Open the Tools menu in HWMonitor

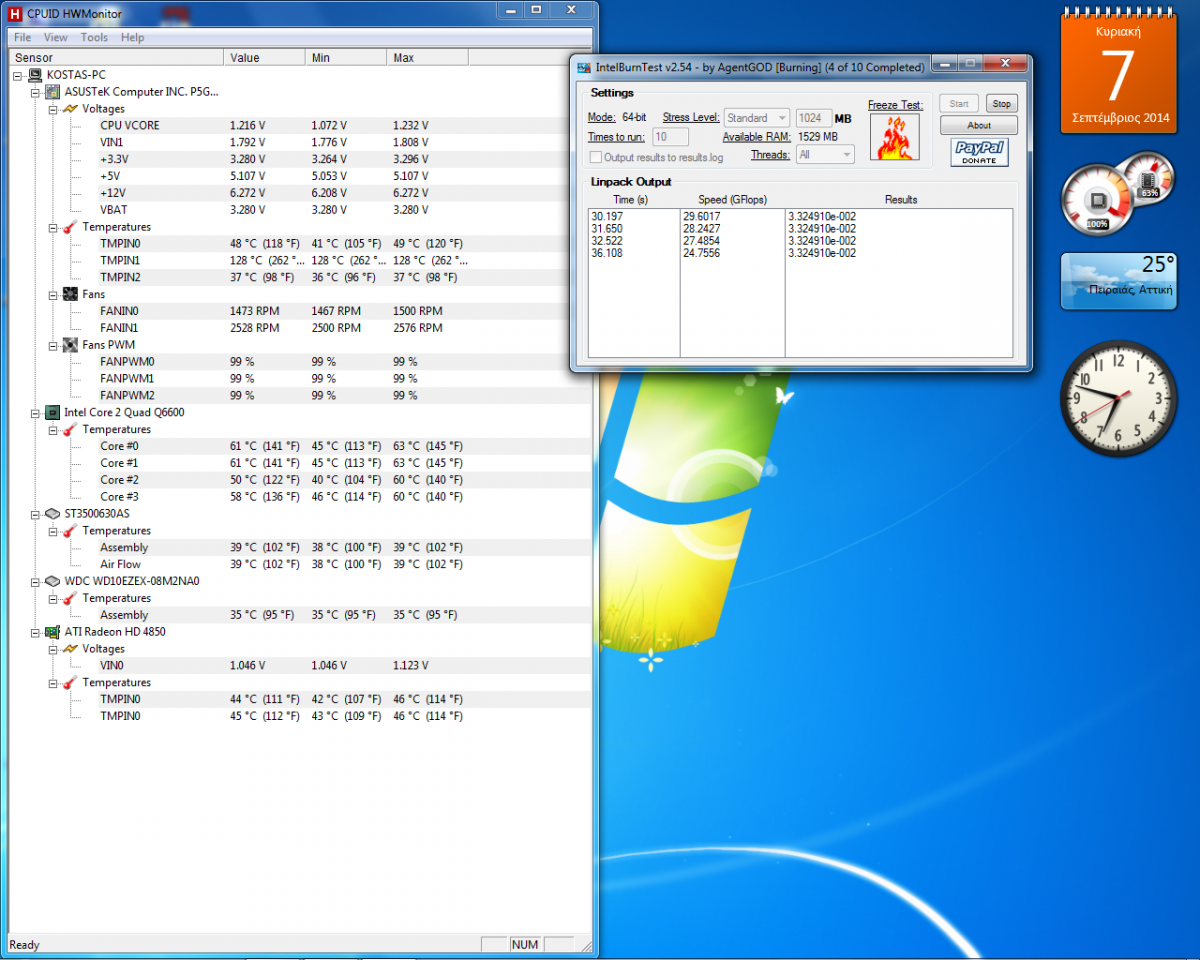pos(94,37)
